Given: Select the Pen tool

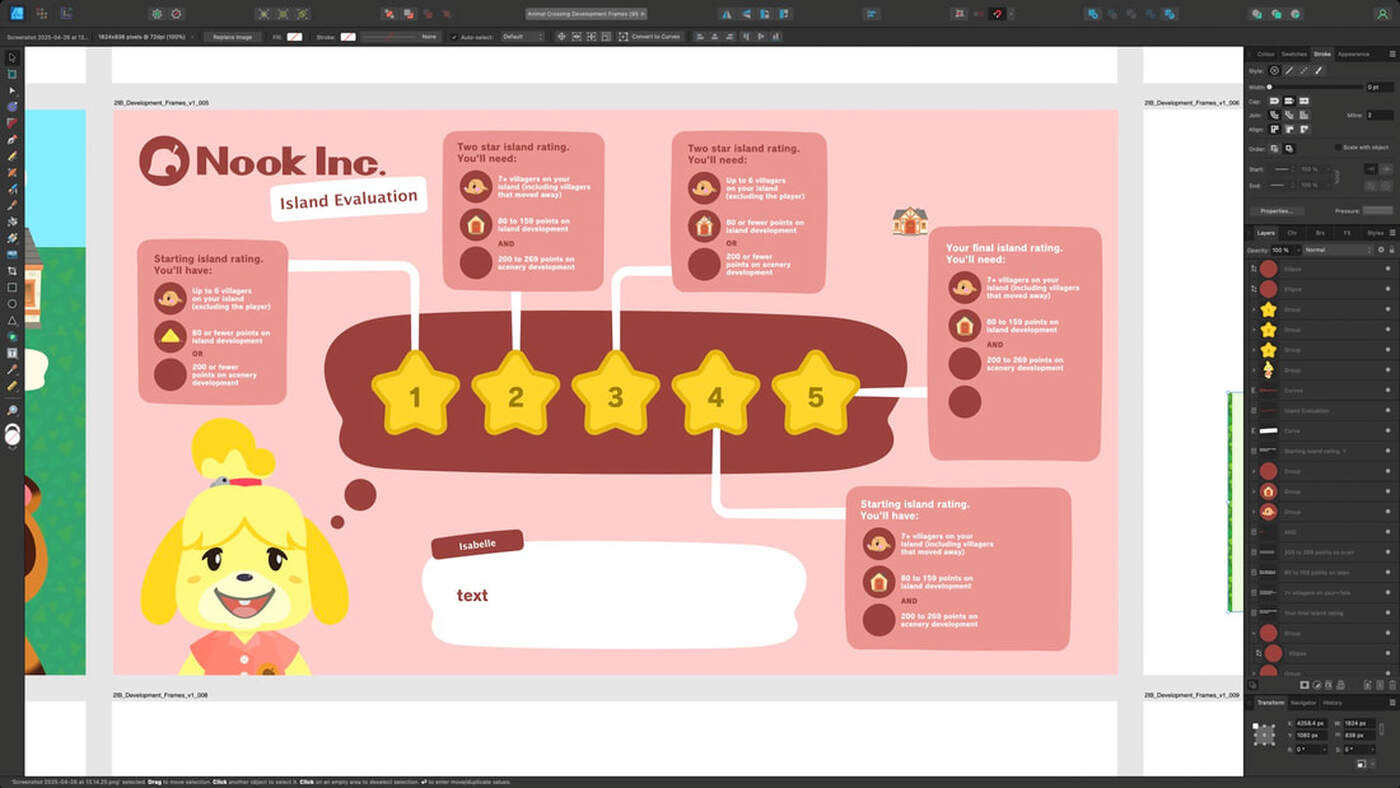Looking at the screenshot, I should click(x=12, y=139).
